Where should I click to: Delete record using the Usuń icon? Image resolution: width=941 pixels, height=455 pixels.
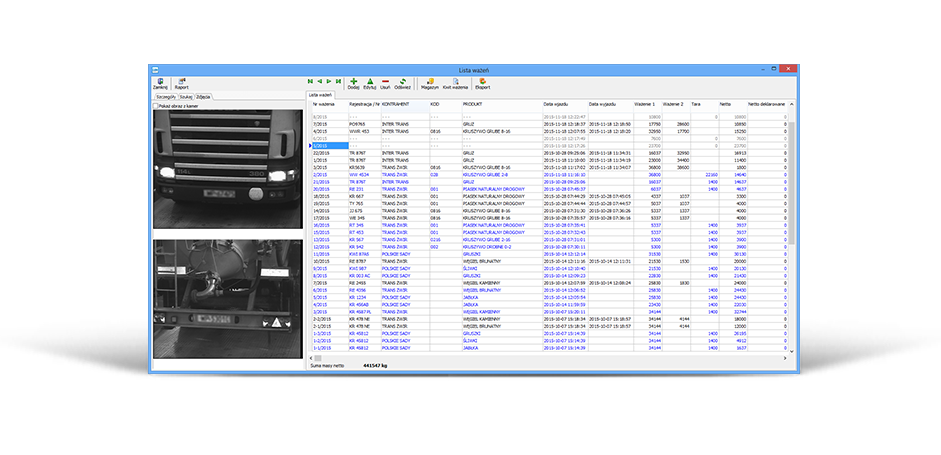[386, 82]
